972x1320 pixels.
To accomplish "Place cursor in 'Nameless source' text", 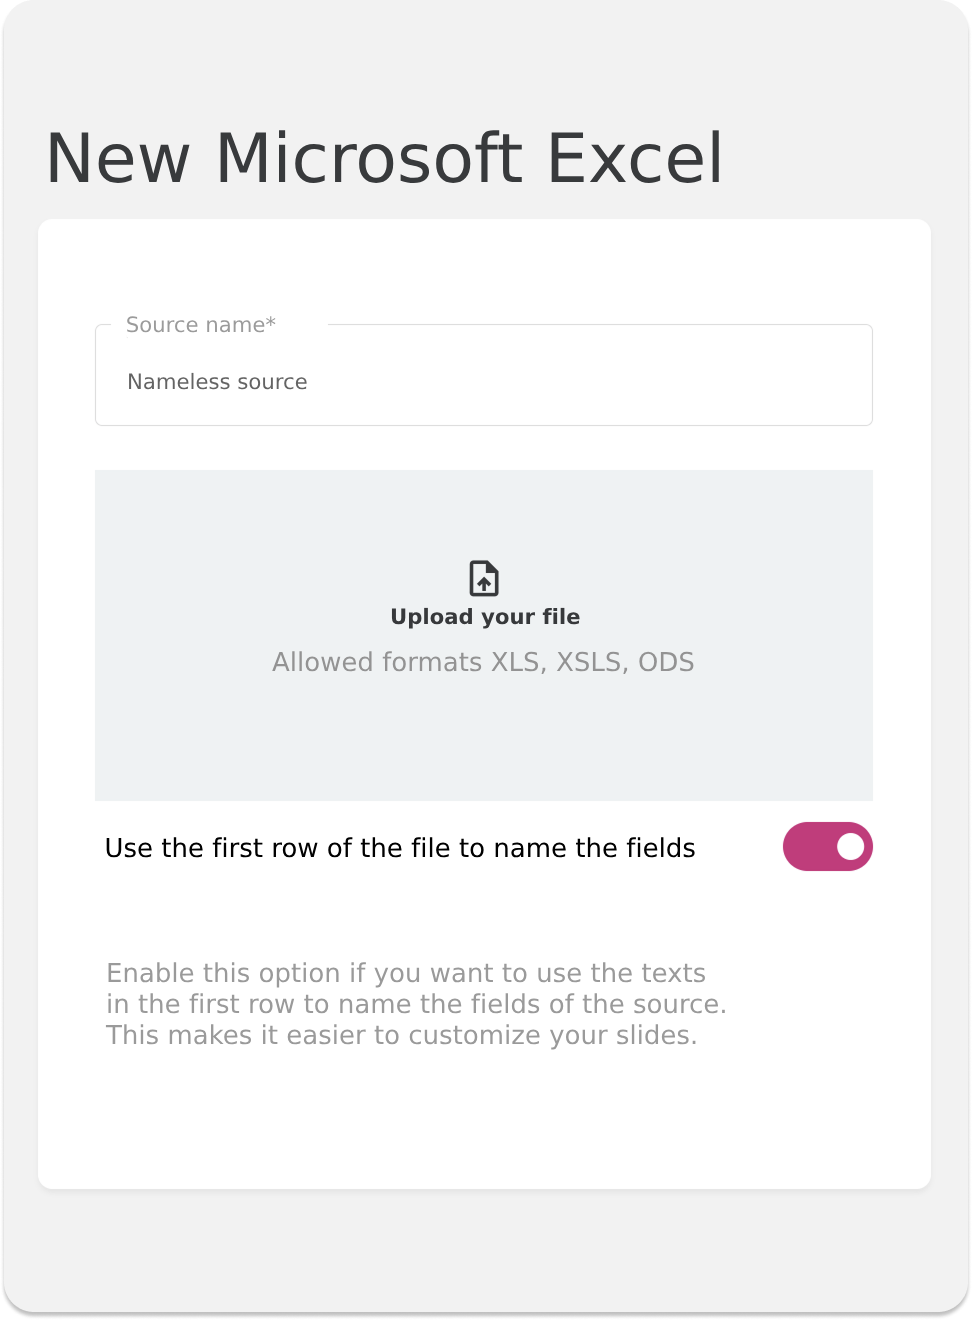I will click(217, 382).
